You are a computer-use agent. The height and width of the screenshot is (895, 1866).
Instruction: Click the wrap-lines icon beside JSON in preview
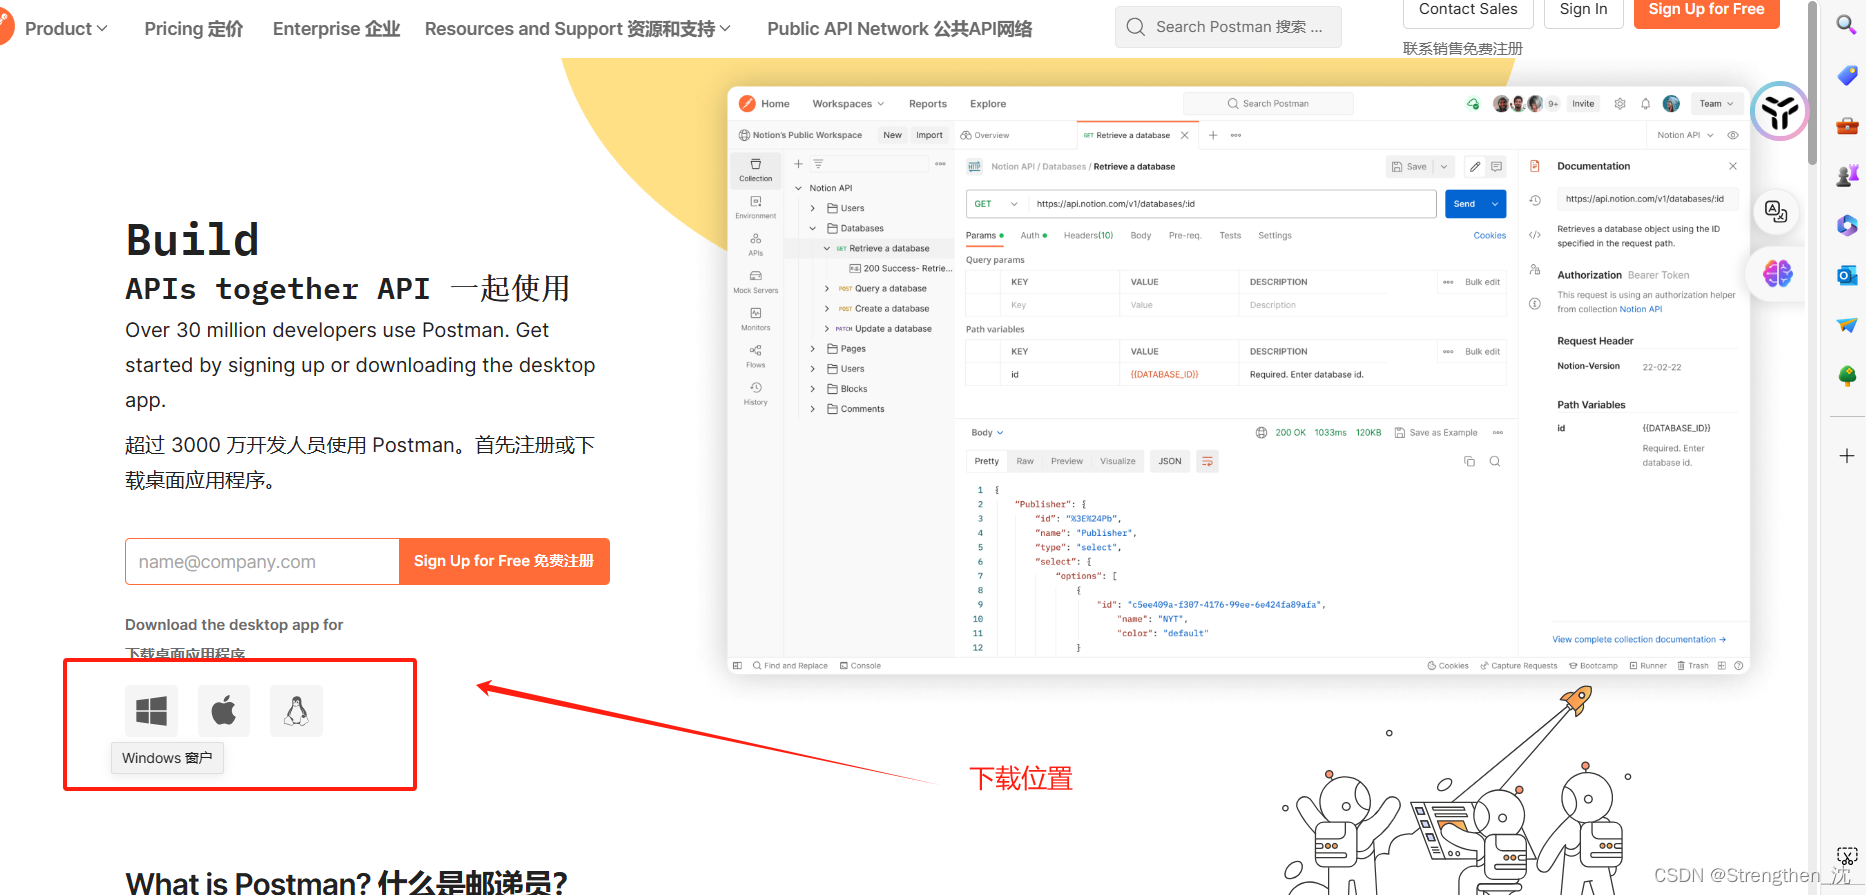[1207, 461]
